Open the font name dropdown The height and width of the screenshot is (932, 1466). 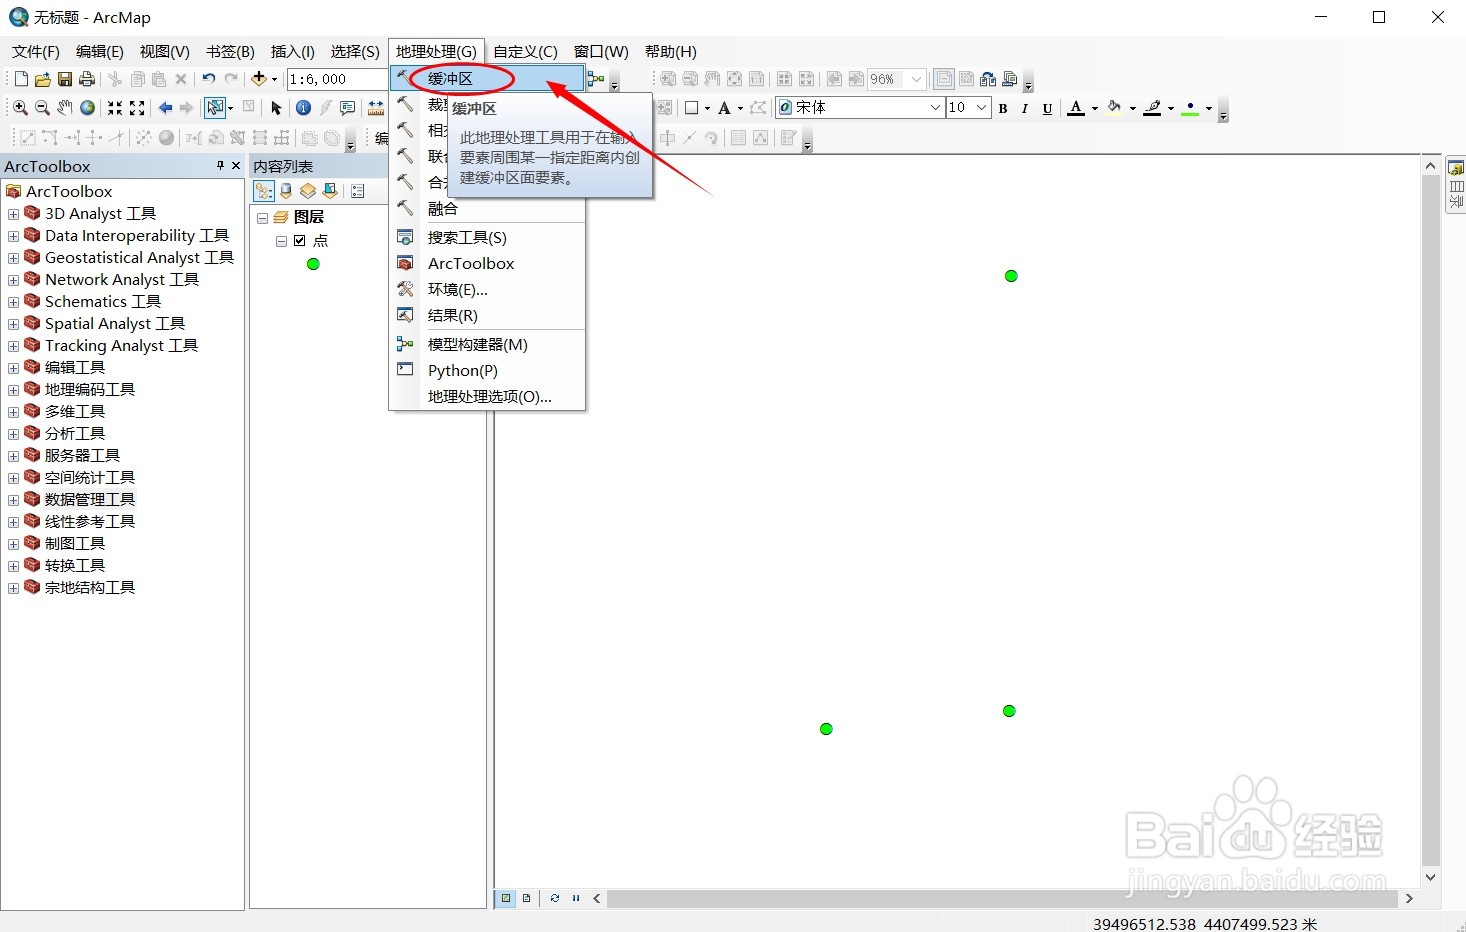tap(935, 108)
